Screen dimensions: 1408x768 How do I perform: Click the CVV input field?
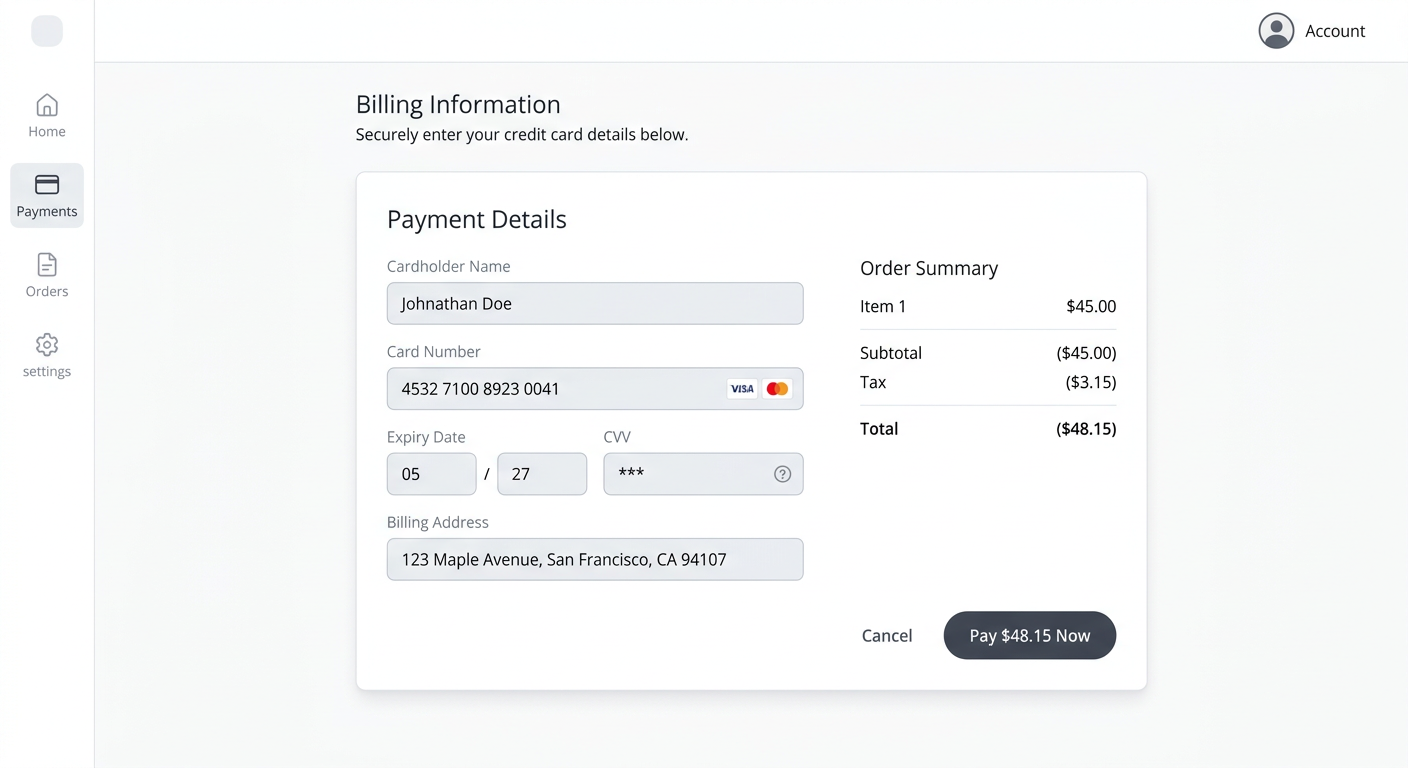click(703, 474)
